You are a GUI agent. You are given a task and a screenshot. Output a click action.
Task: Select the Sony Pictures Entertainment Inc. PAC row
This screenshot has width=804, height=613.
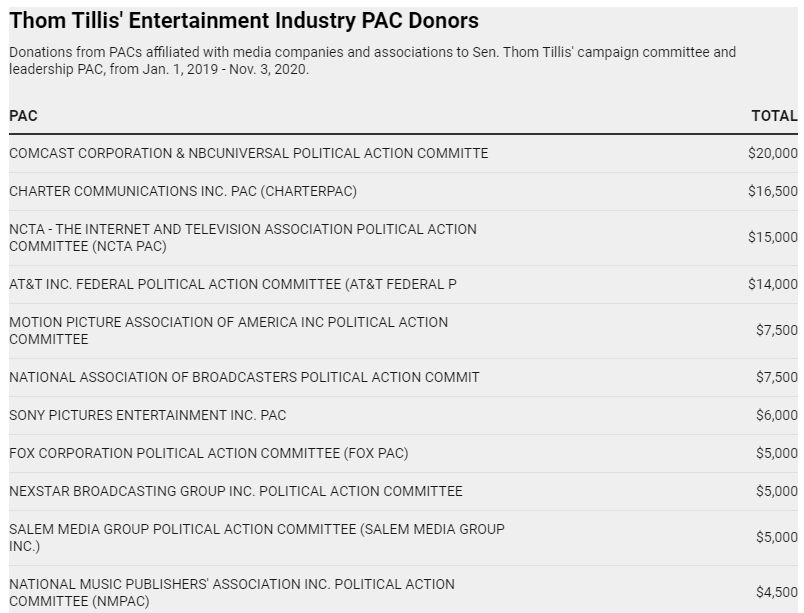[148, 415]
